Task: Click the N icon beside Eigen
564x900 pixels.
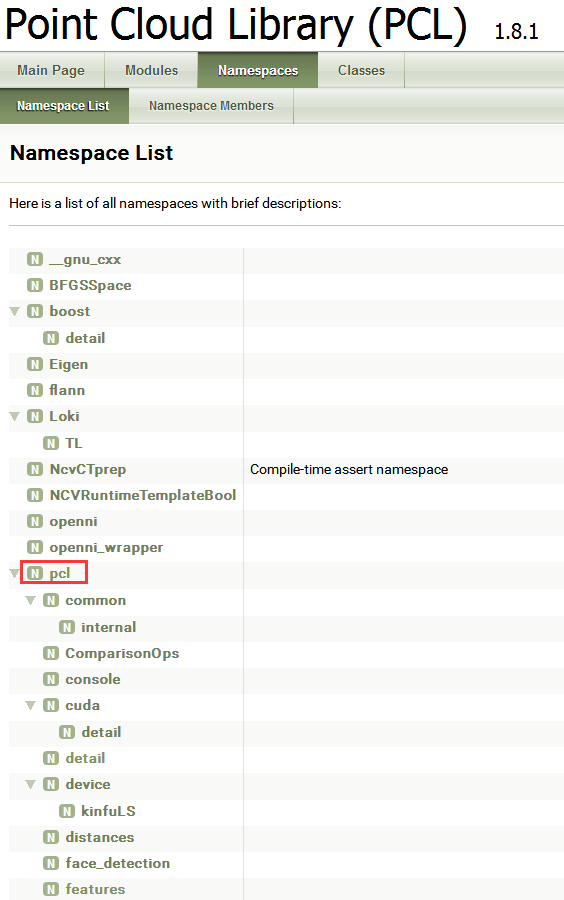Action: point(35,364)
